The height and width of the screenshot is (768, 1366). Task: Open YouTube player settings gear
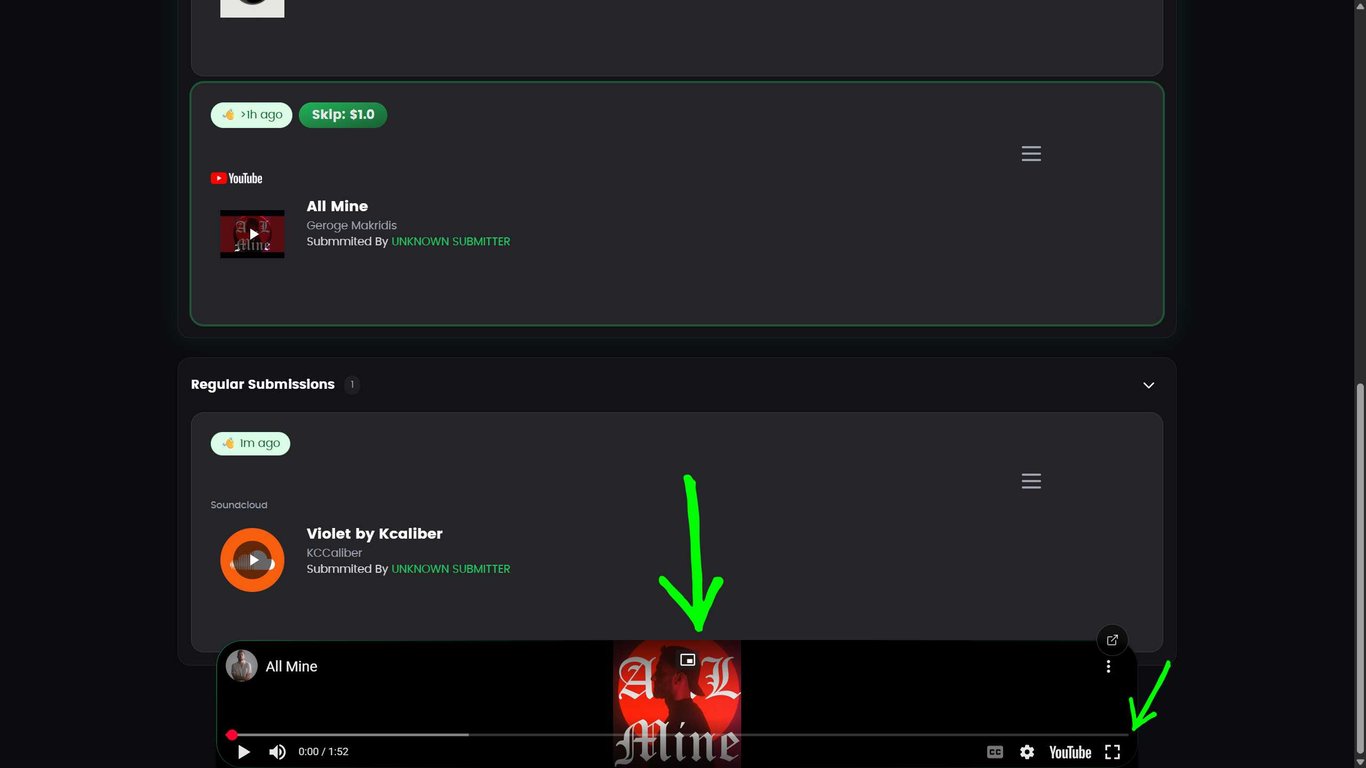click(1027, 752)
